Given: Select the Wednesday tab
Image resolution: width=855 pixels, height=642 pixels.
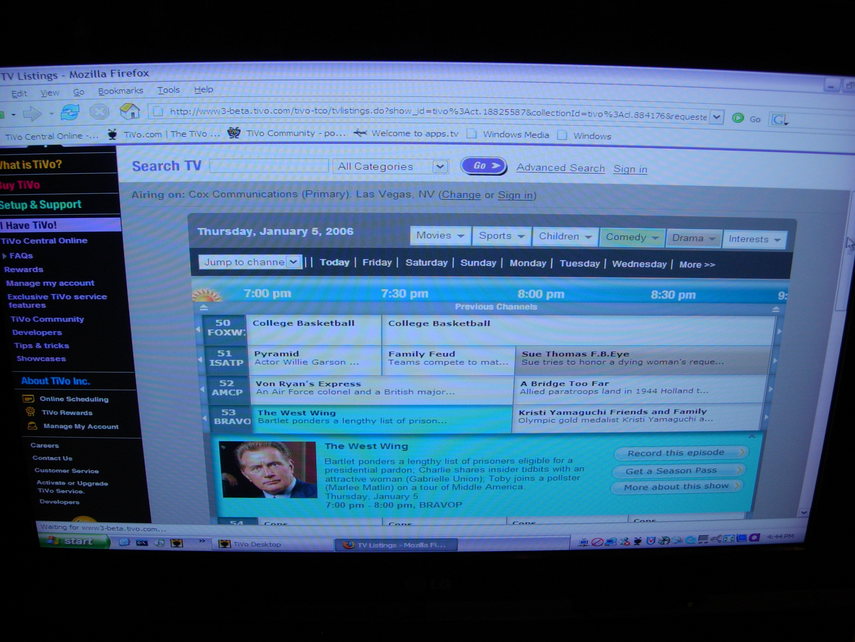Looking at the screenshot, I should (639, 264).
